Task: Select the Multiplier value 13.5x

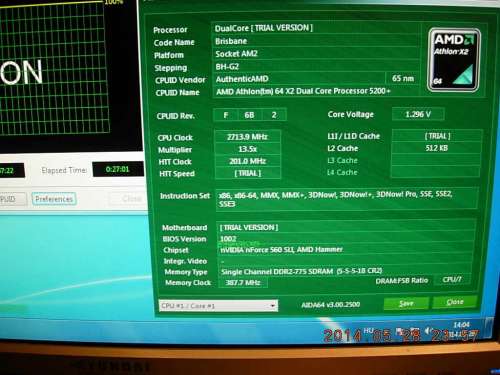Action: coord(247,149)
